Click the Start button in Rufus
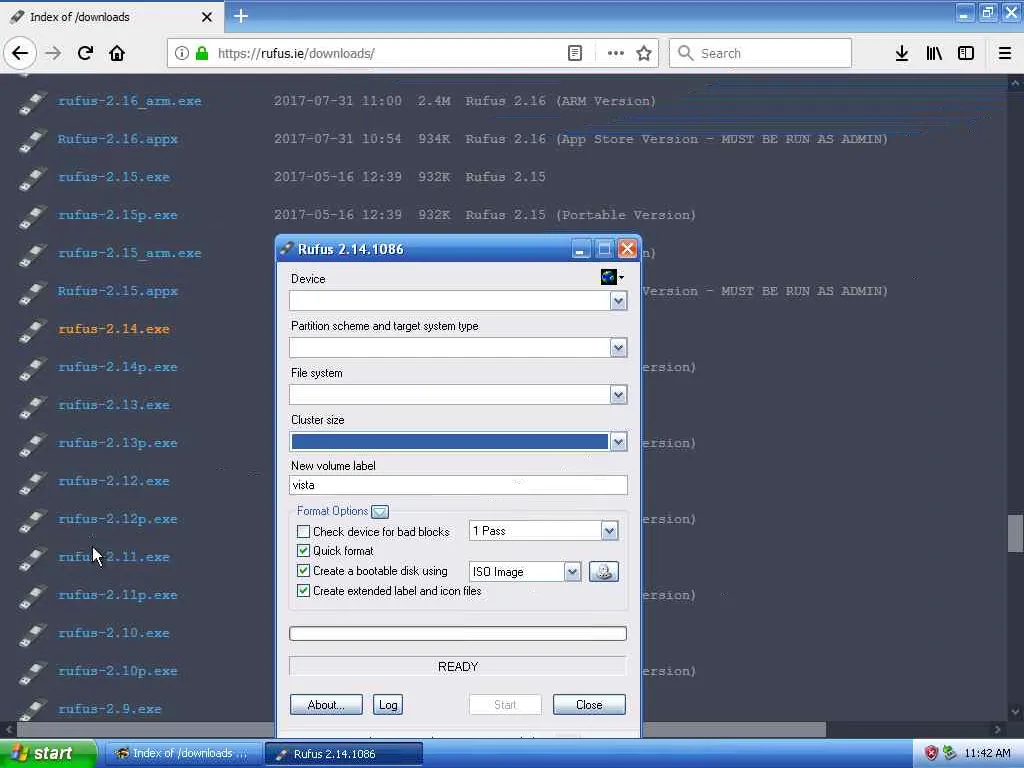Image resolution: width=1024 pixels, height=768 pixels. [505, 705]
